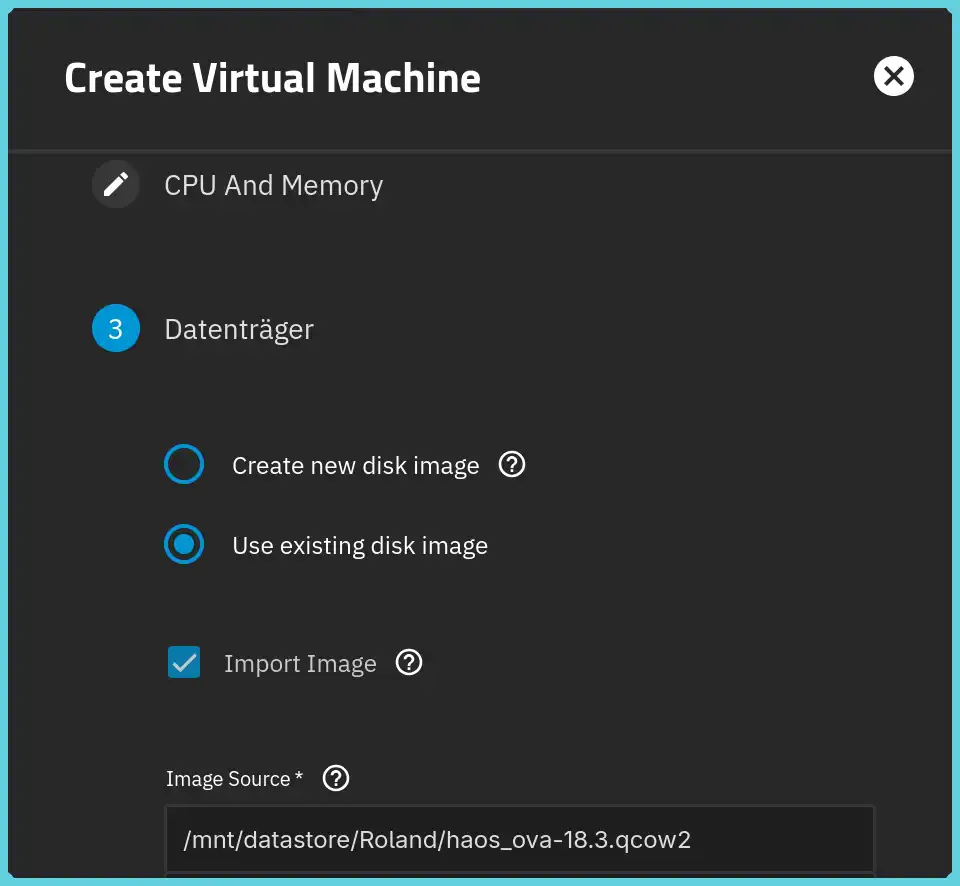This screenshot has height=886, width=960.
Task: Select the Use existing disk image radio button
Action: (x=184, y=544)
